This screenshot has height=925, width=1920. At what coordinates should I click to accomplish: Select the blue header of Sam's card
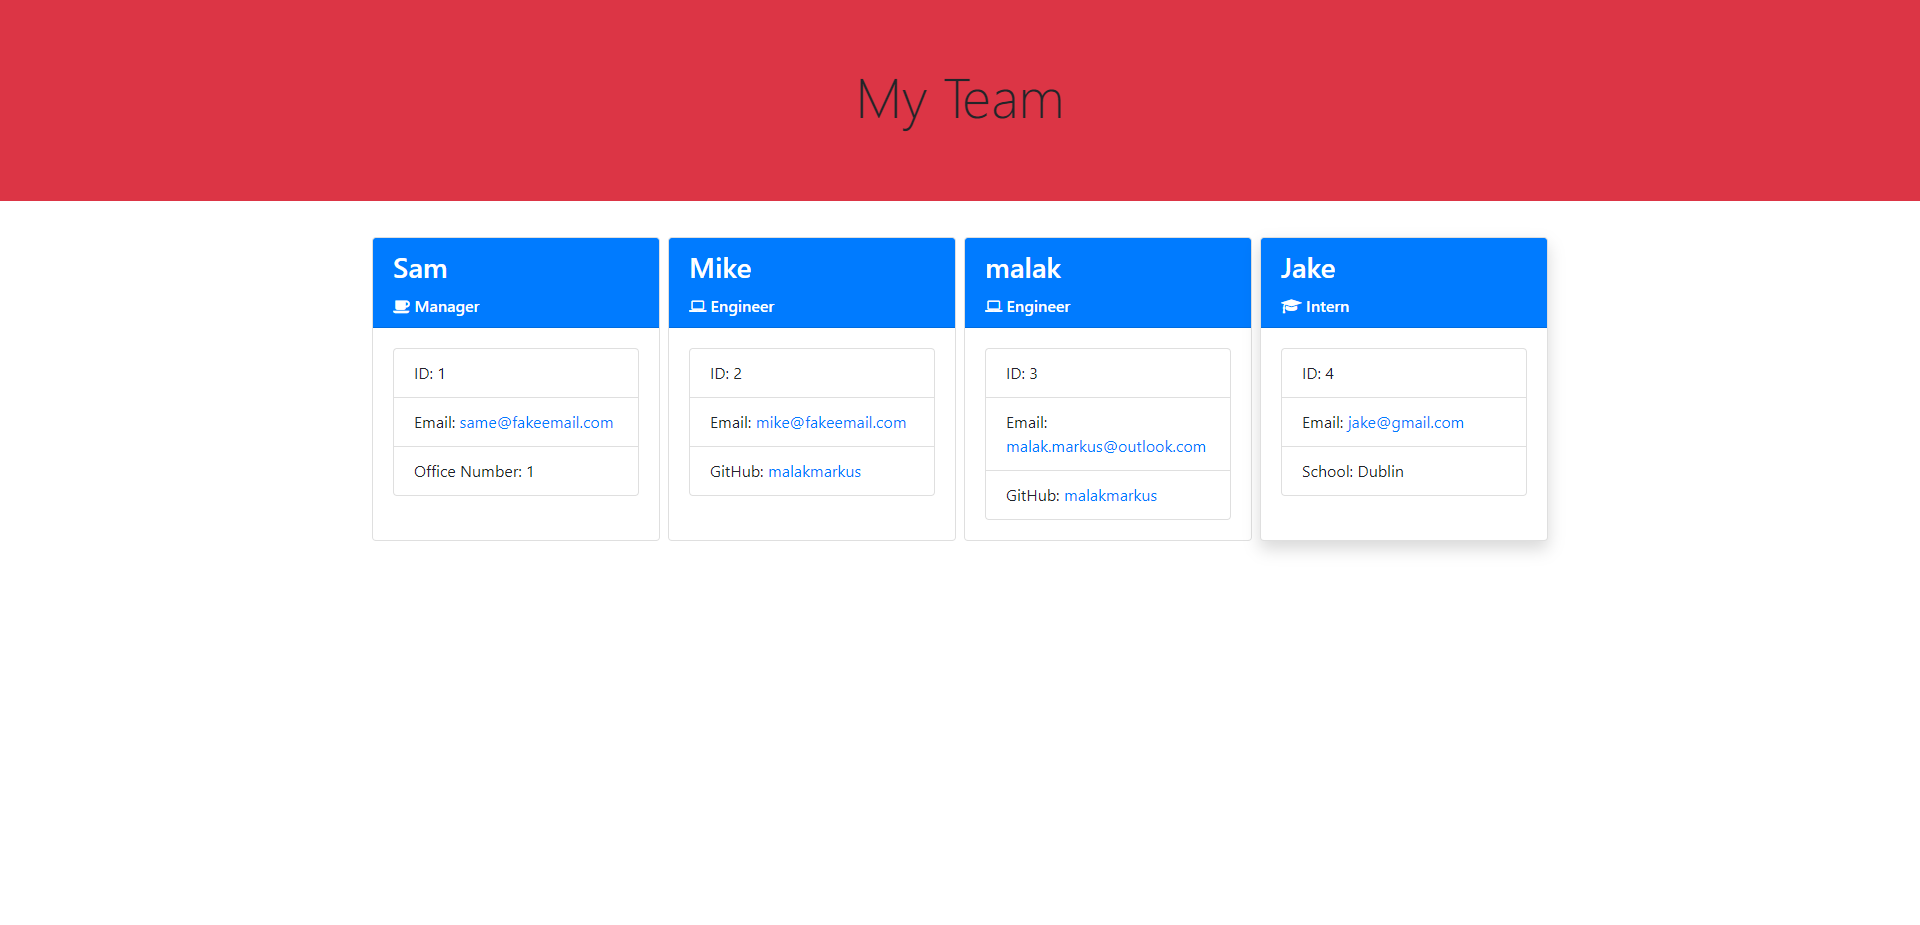click(515, 283)
